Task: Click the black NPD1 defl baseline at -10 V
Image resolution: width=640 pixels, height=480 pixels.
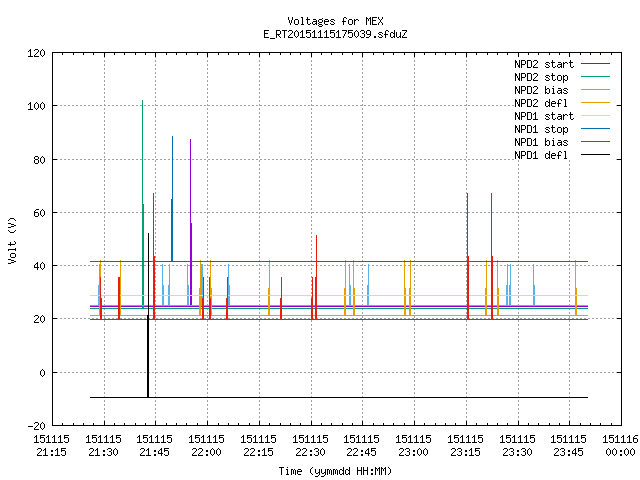Action: [x=339, y=397]
